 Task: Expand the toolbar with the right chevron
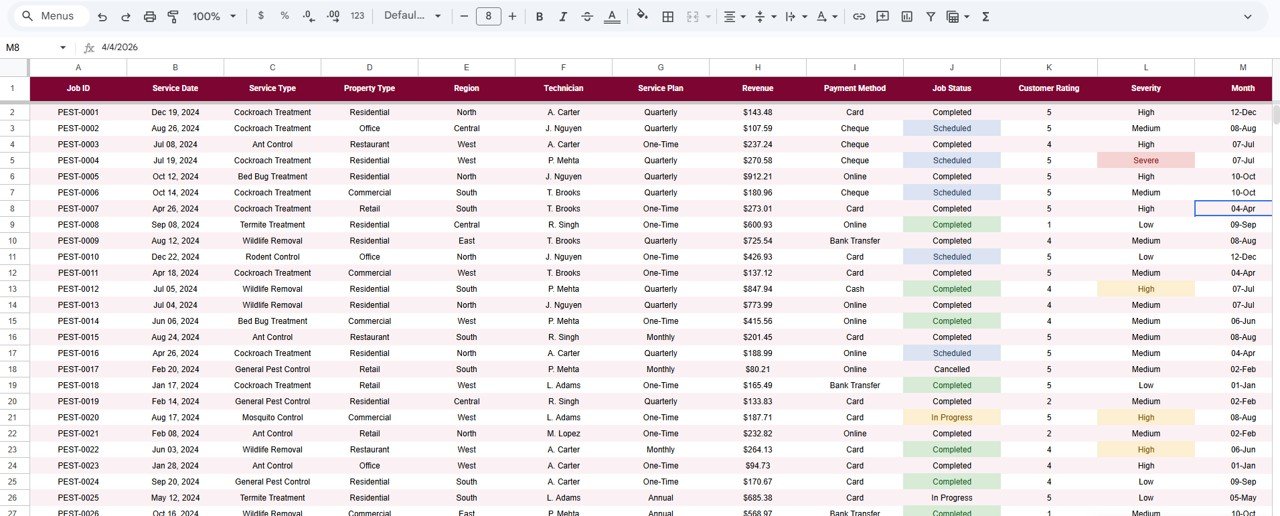click(x=1247, y=17)
